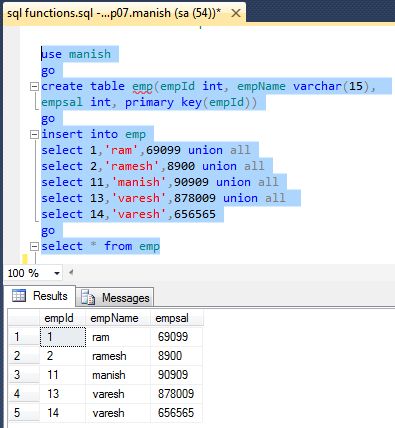
Task: Click the Results grid icon
Action: click(19, 296)
